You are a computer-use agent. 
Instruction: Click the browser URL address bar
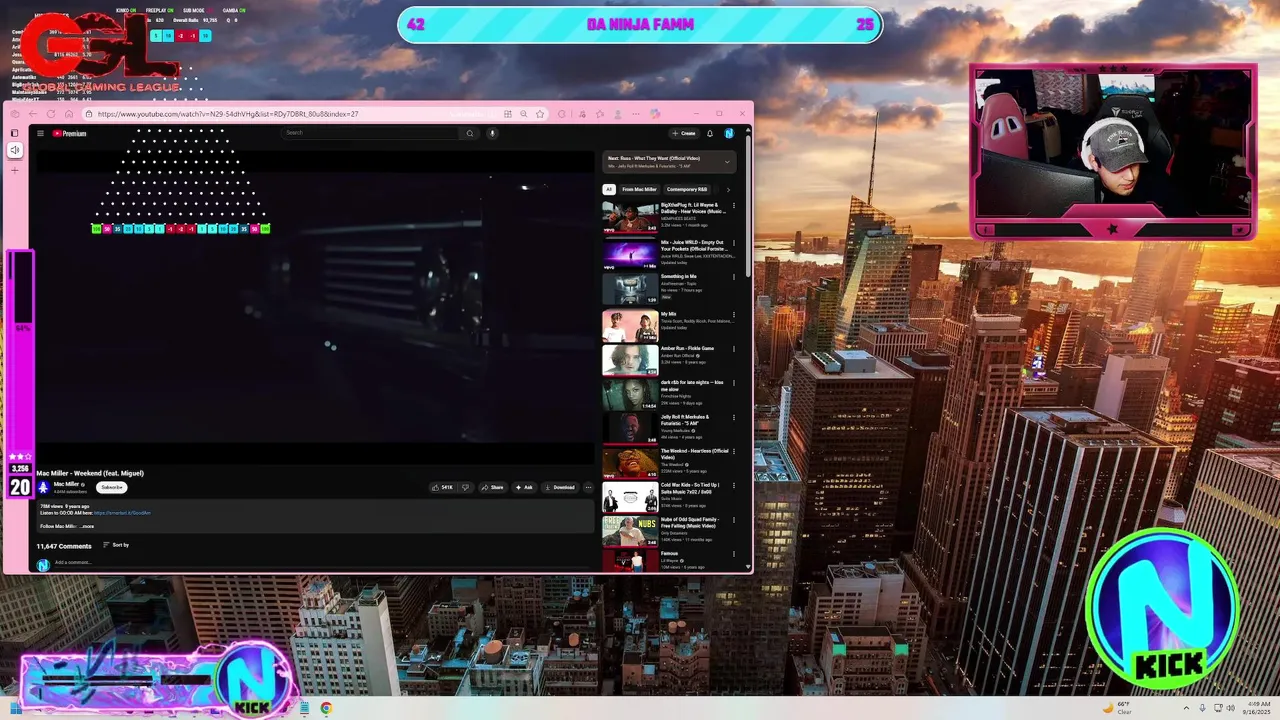pos(314,114)
